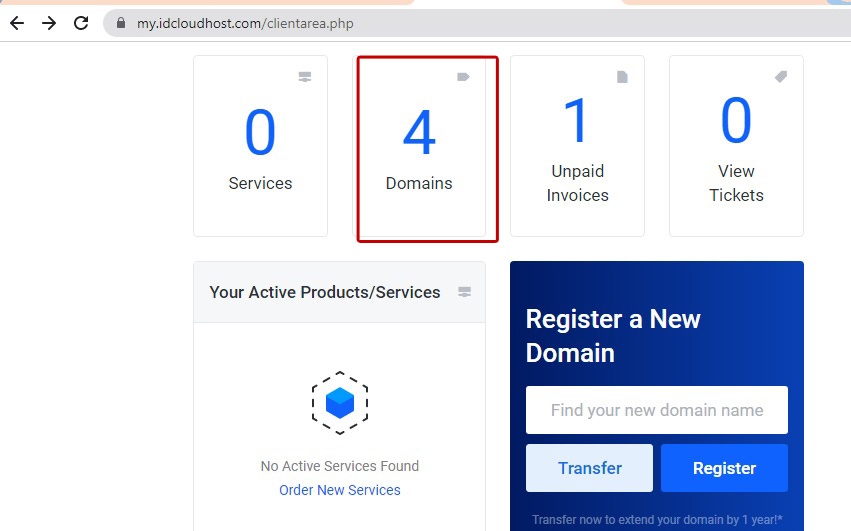The height and width of the screenshot is (531, 851).
Task: Click the browser forward arrow
Action: tap(49, 23)
